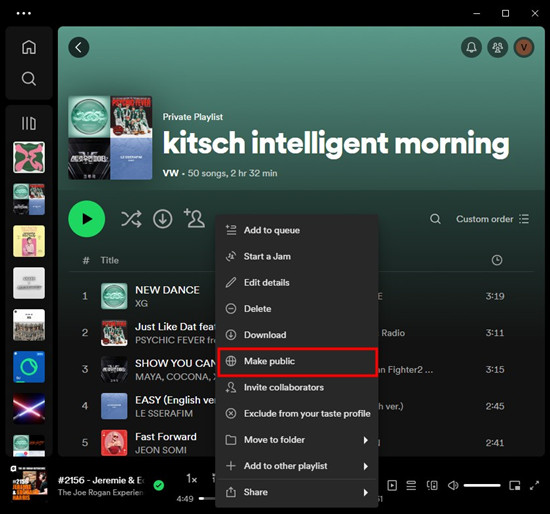Navigate back with the arrow button
Viewport: 550px width, 514px height.
pyautogui.click(x=79, y=47)
